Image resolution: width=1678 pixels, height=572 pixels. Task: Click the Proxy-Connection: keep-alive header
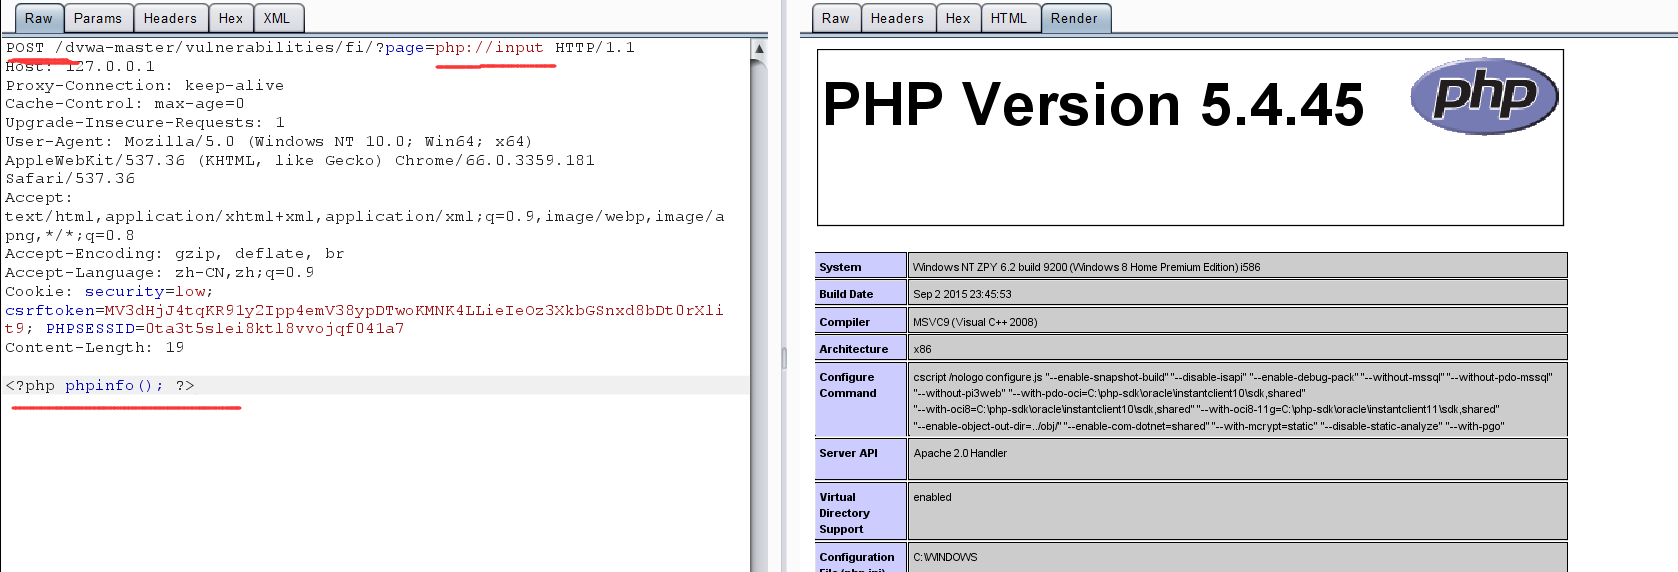click(144, 85)
